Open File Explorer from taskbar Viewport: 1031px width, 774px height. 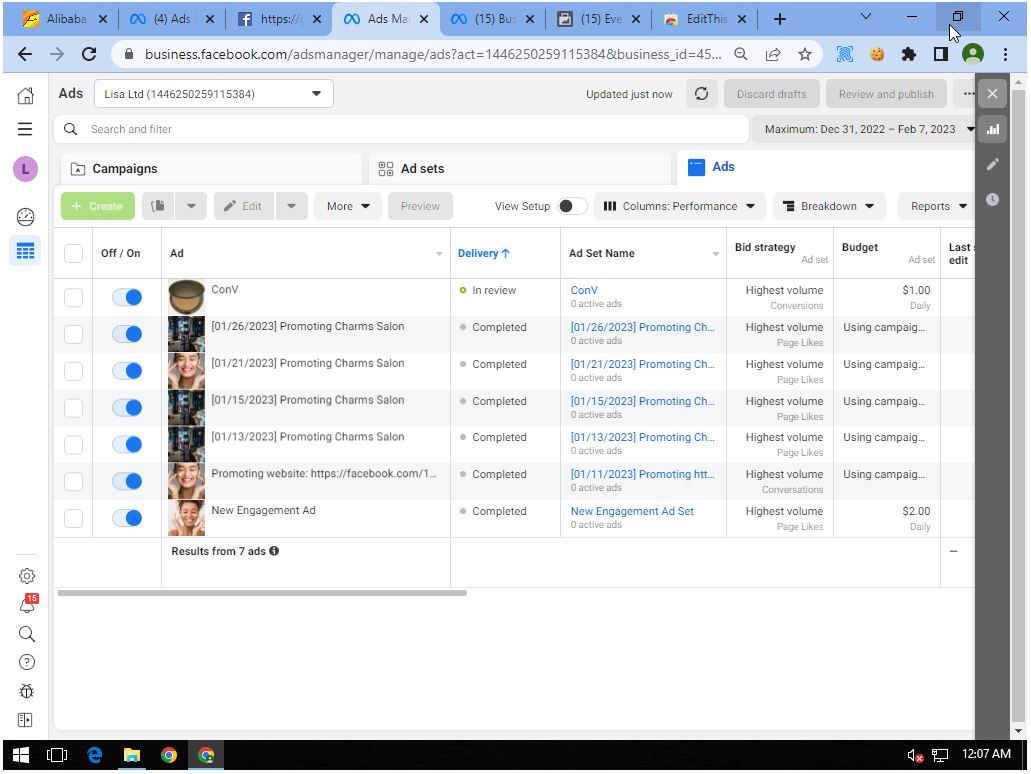click(x=132, y=755)
